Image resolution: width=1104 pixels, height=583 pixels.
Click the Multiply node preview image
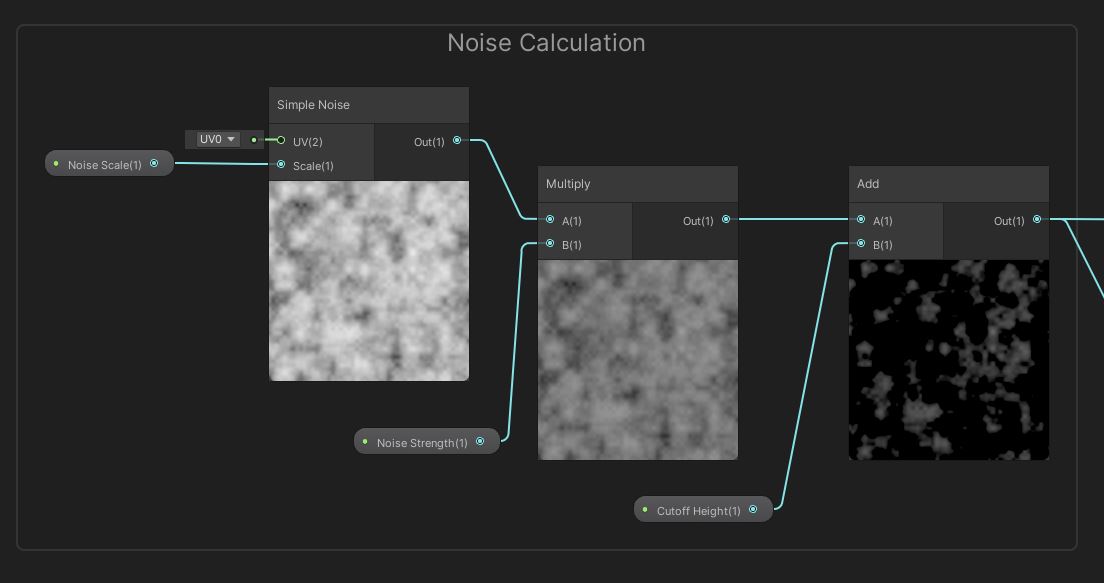638,360
